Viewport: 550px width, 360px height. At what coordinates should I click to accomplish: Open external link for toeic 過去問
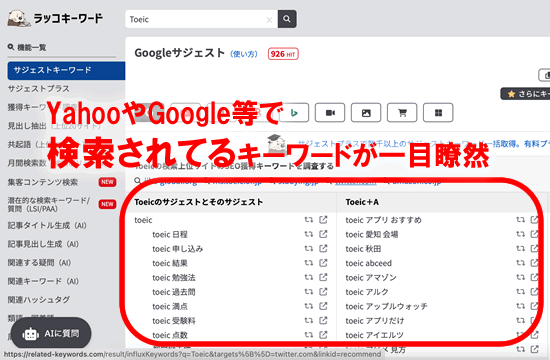[x=323, y=292]
